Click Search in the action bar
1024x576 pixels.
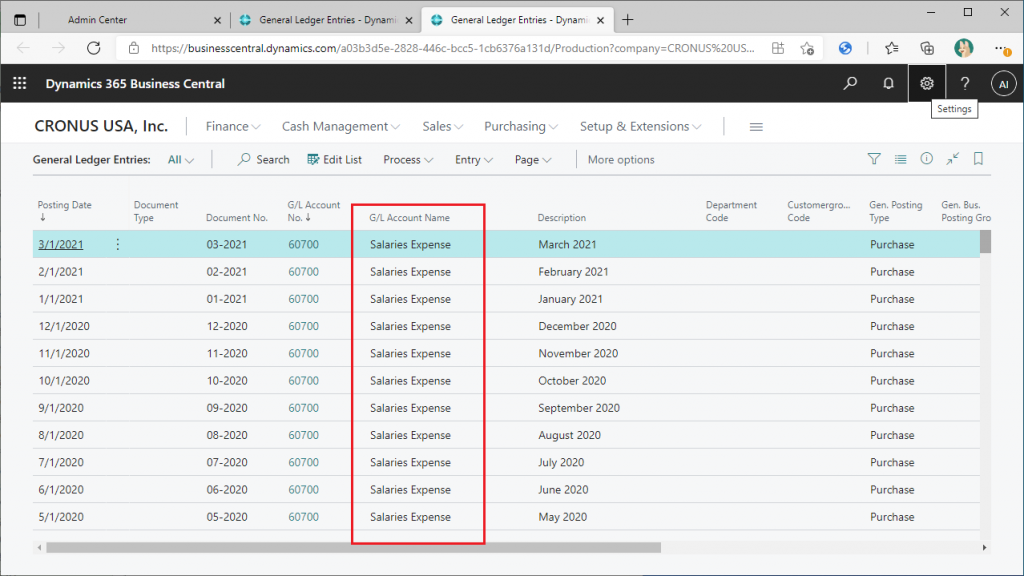[x=263, y=159]
